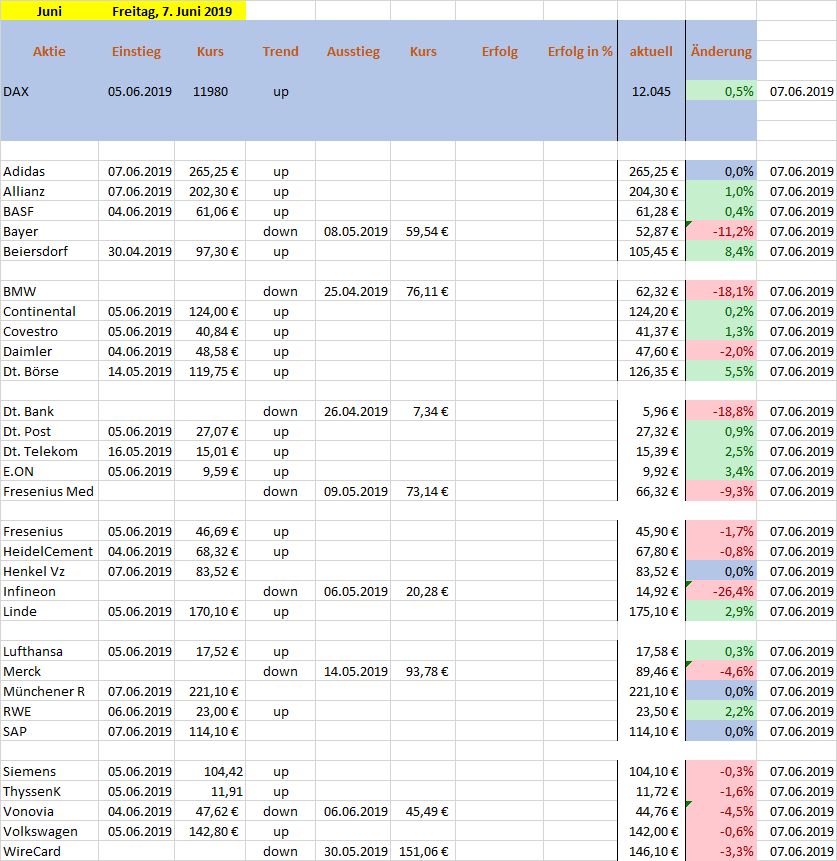Select Beiersdorf entry price 97,30 €

pos(210,251)
